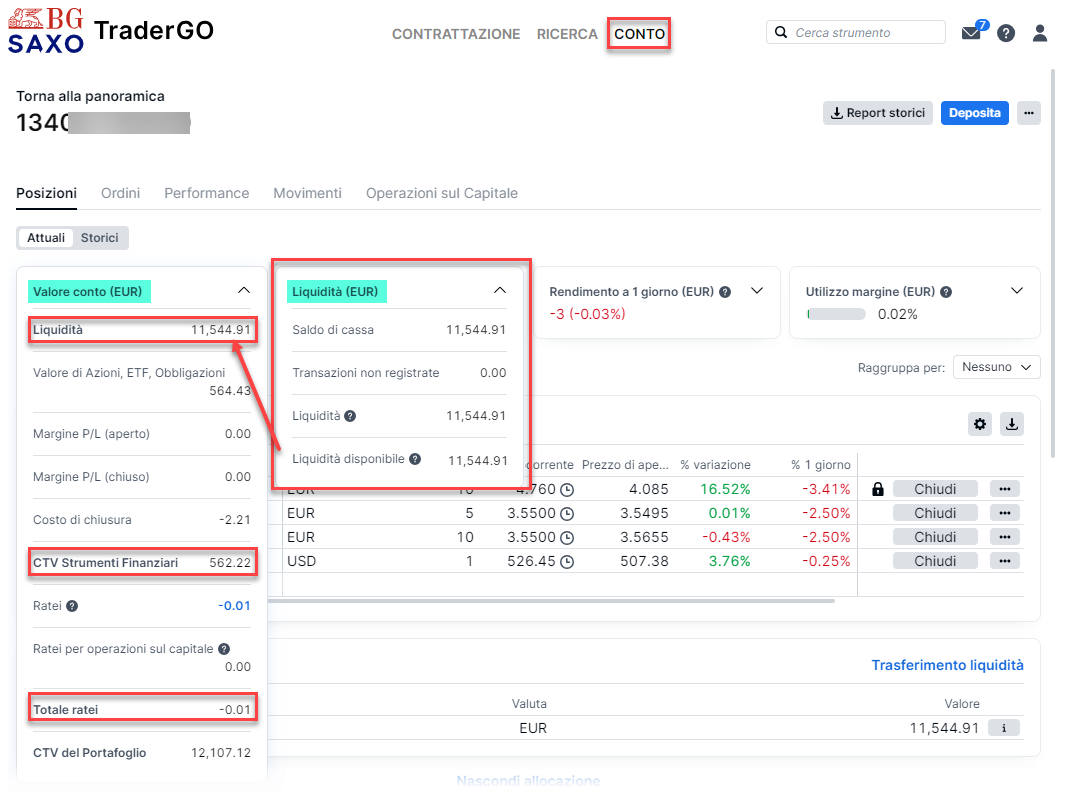Collapse the Liquidità (EUR) panel
1065x793 pixels.
500,291
